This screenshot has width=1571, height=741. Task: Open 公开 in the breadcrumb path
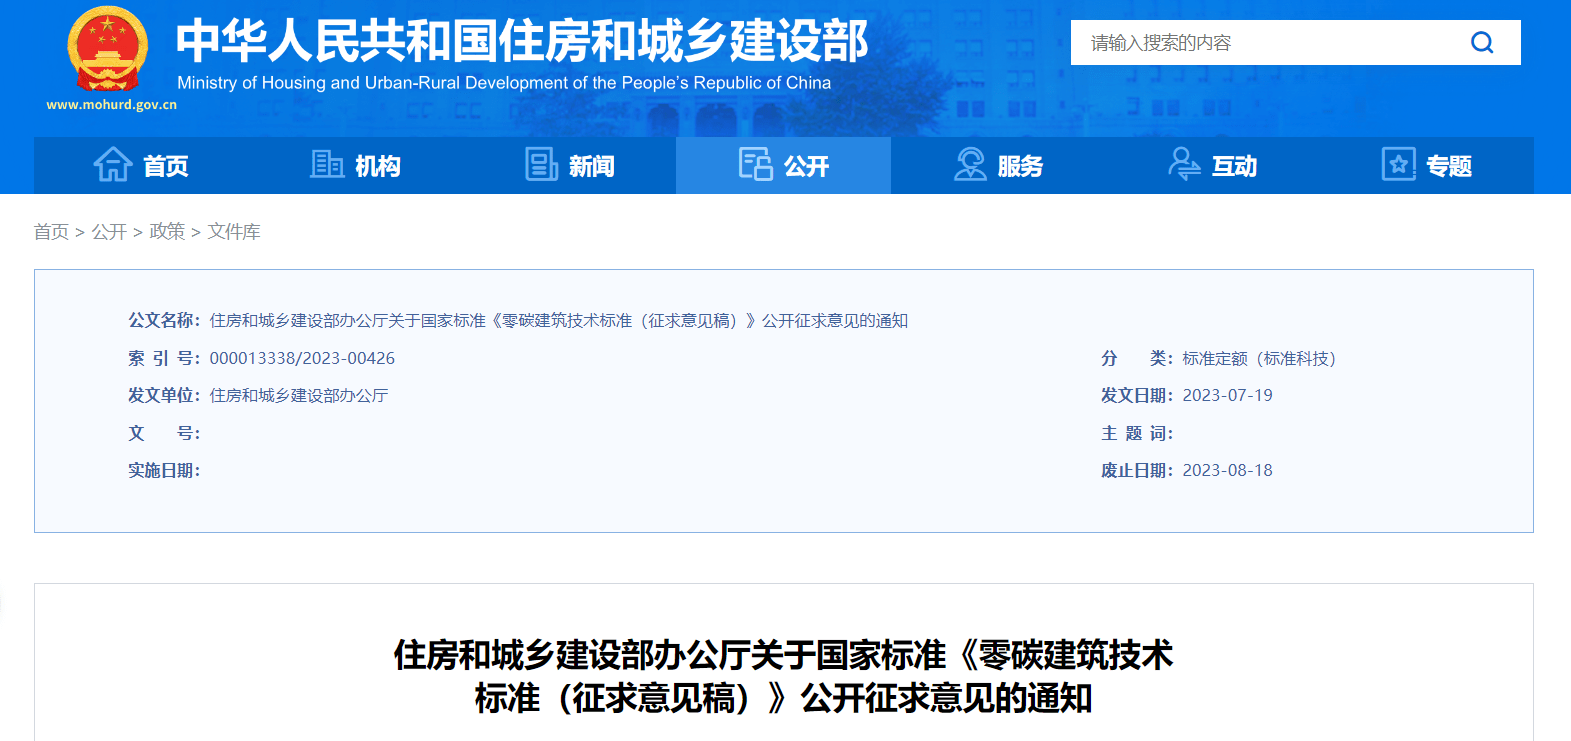(109, 232)
